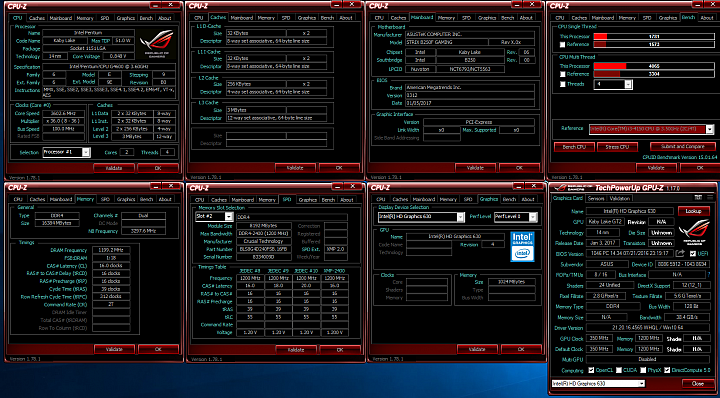Click OK in the Mainboard tab window
This screenshot has width=720, height=398.
click(519, 168)
